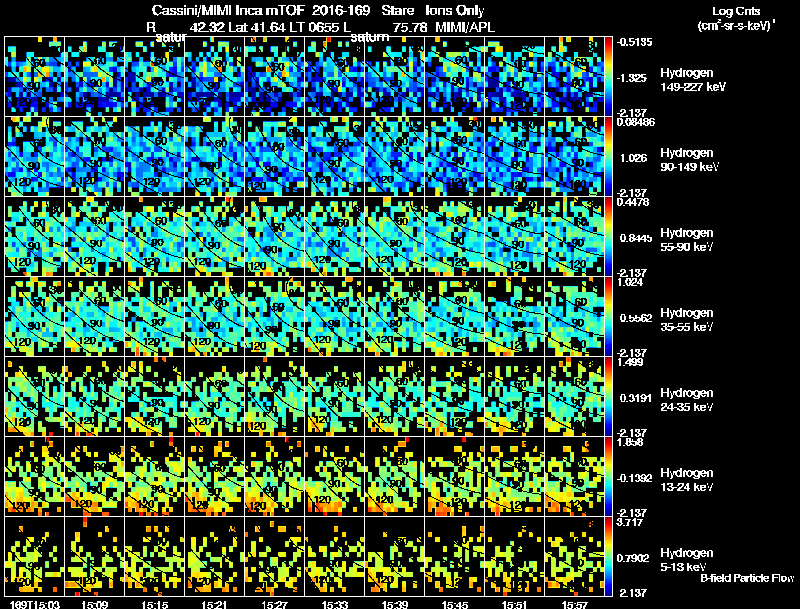Screen dimensions: 800x609
Task: Click the units label '(cm²-sr-s-keV)'
Action: coord(735,26)
